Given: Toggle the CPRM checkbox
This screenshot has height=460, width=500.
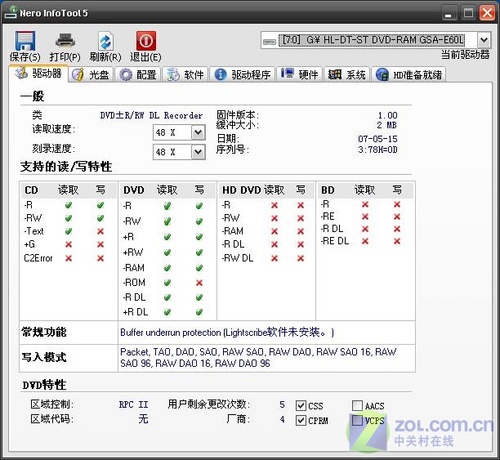Looking at the screenshot, I should 301,420.
